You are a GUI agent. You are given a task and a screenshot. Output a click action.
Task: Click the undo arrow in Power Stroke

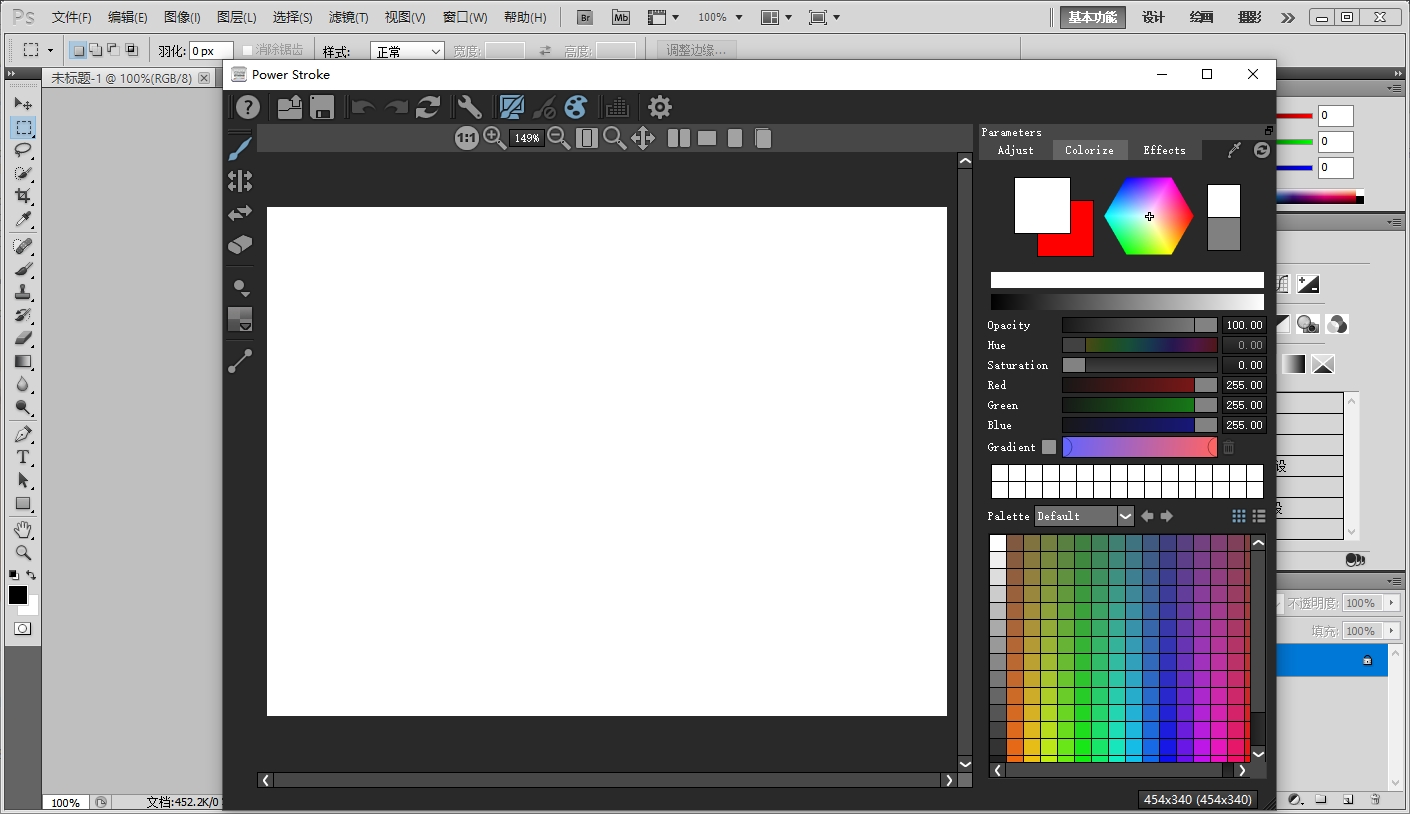[363, 107]
